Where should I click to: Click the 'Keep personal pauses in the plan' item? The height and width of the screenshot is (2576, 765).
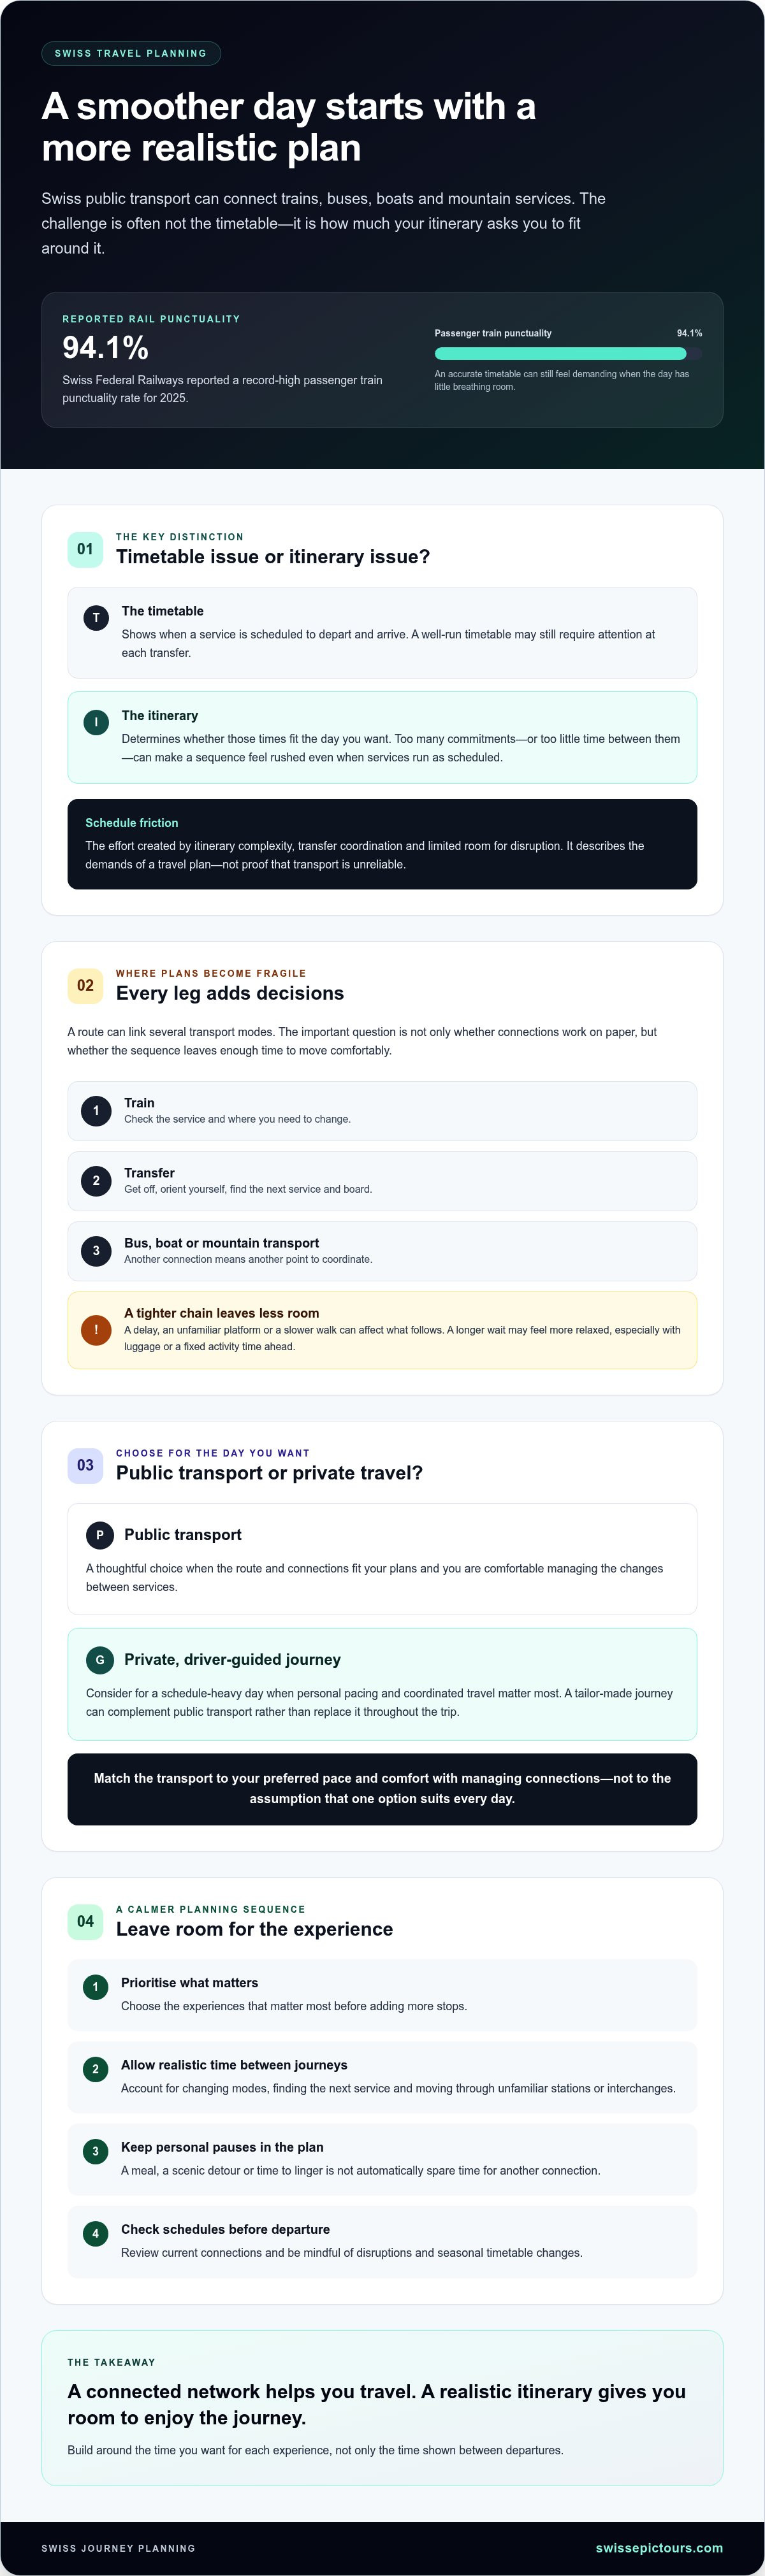tap(382, 2159)
